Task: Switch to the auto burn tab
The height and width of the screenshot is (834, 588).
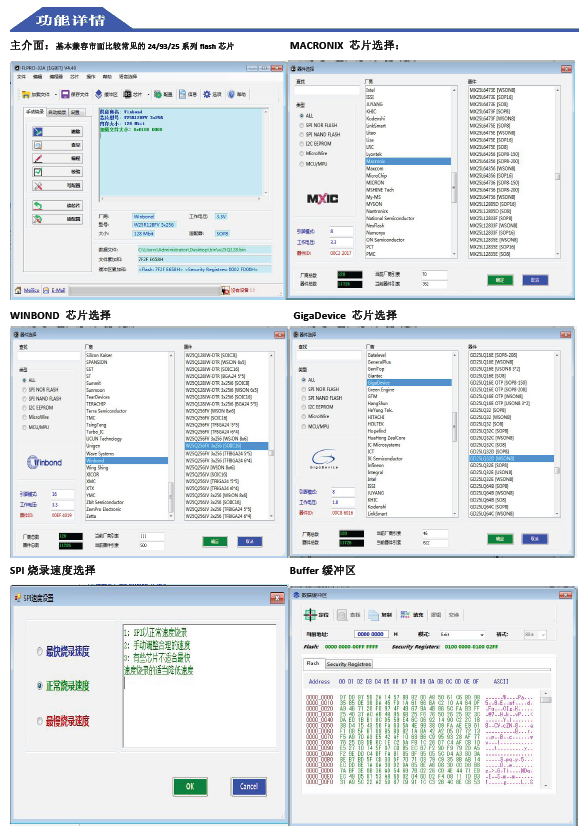Action: [x=57, y=112]
